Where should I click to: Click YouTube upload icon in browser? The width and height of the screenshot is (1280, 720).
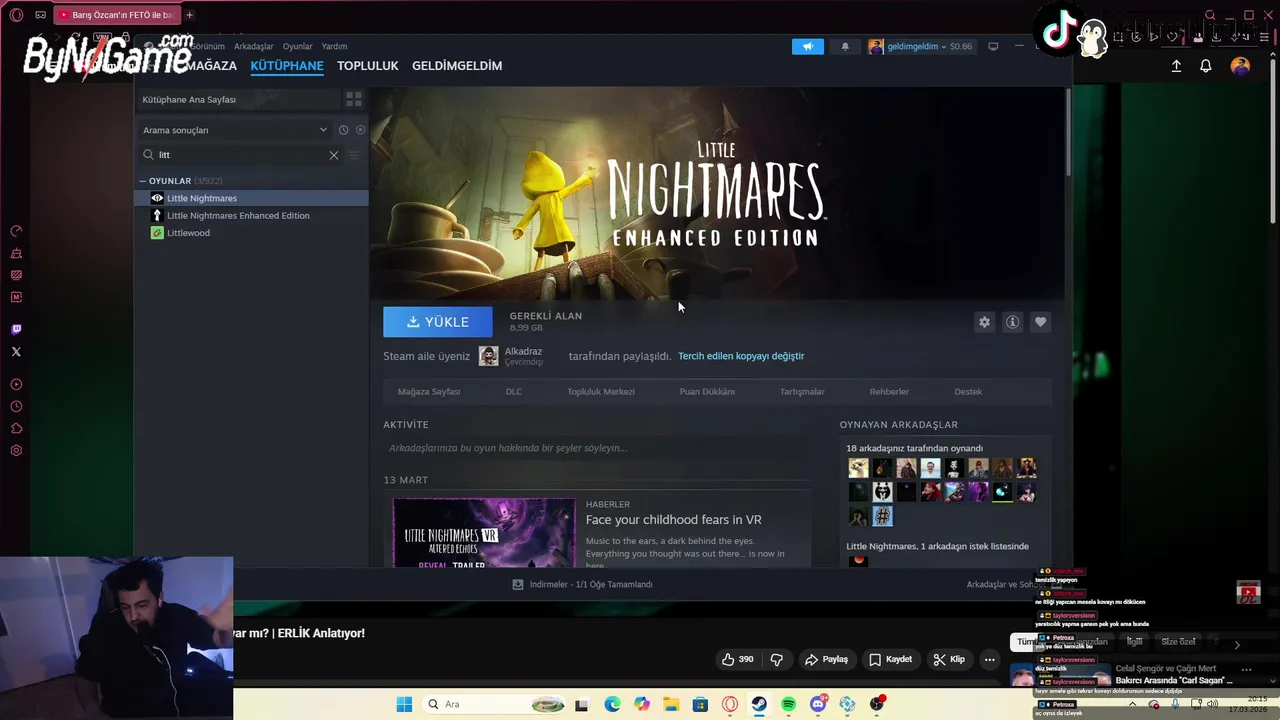(x=1176, y=66)
